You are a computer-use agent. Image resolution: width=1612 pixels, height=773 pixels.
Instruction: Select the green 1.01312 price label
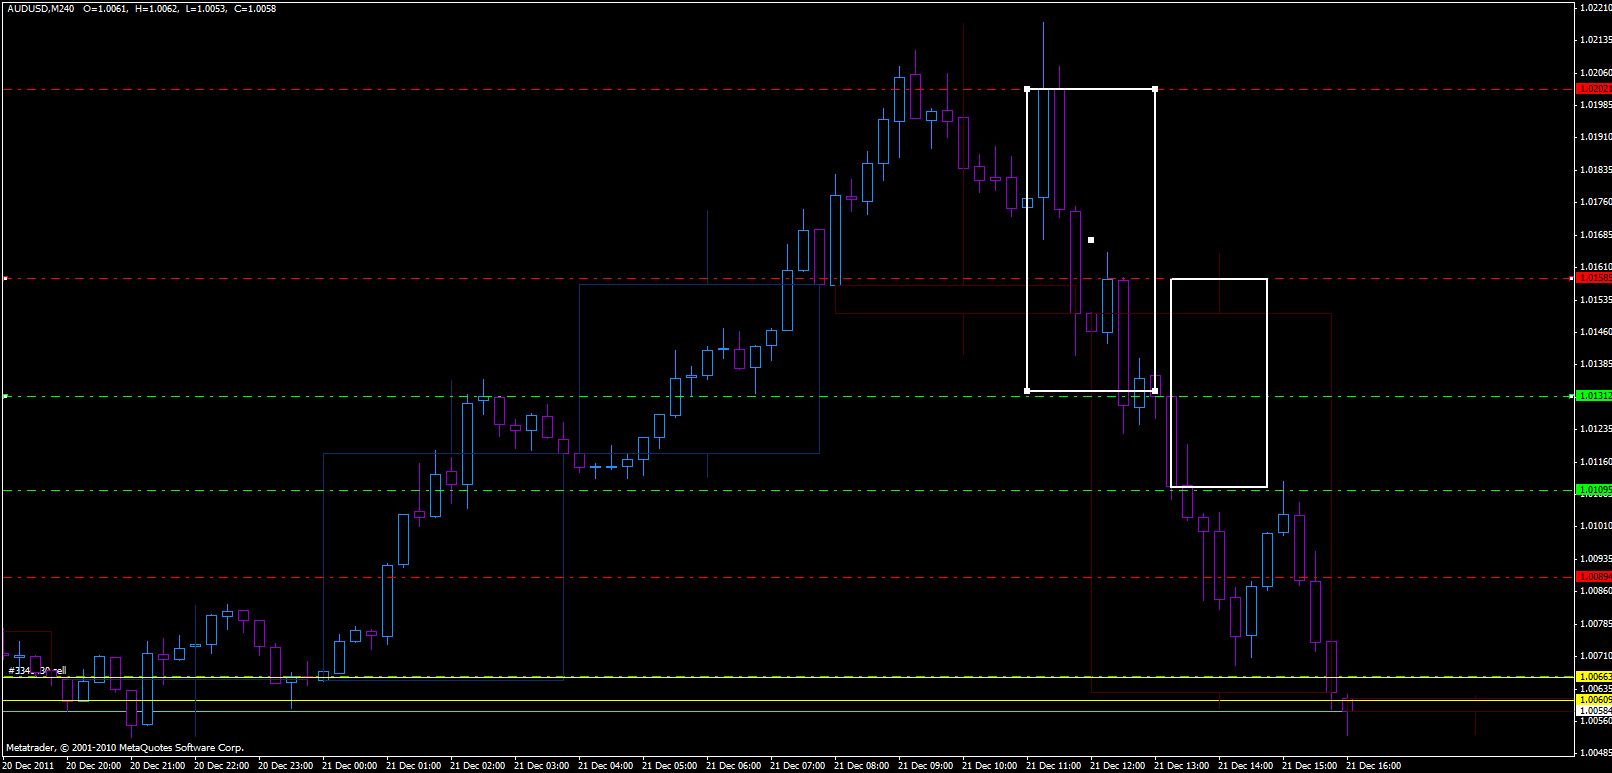click(1594, 396)
